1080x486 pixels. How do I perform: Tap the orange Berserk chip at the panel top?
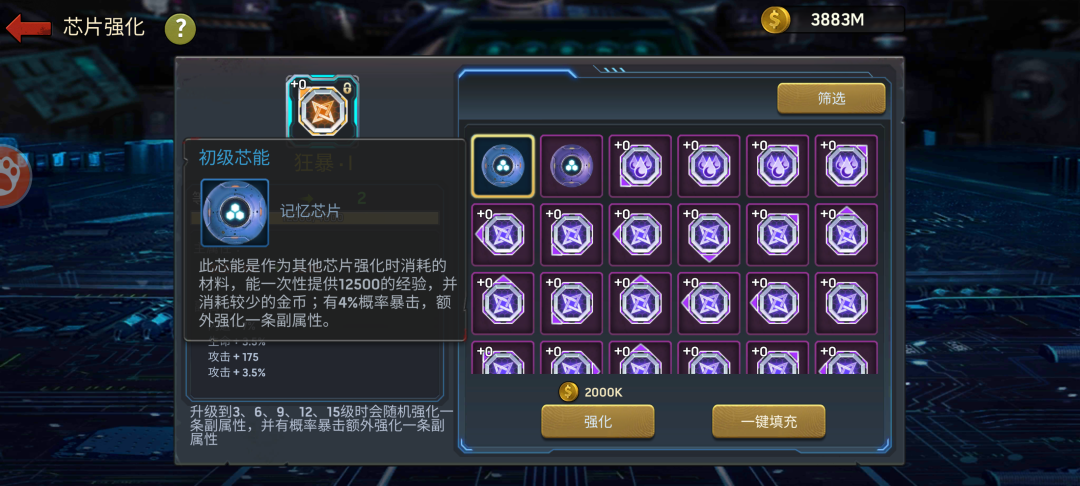coord(322,109)
